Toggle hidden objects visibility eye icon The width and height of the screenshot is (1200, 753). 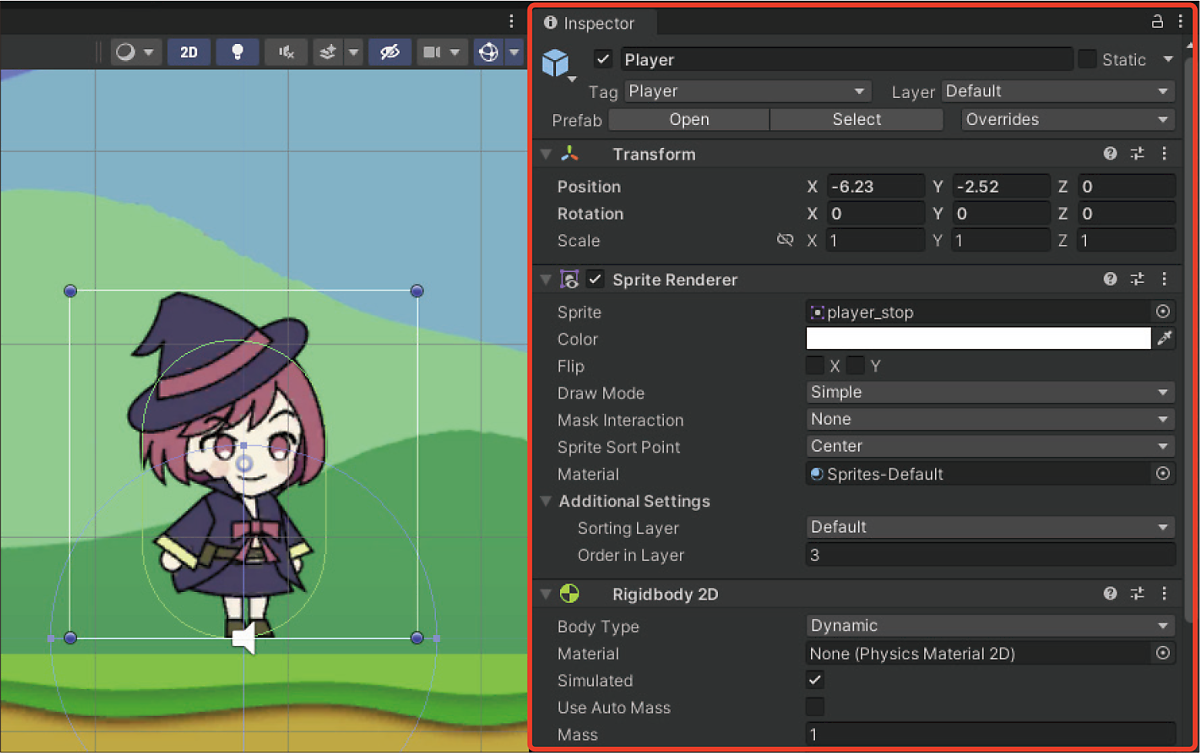point(390,52)
